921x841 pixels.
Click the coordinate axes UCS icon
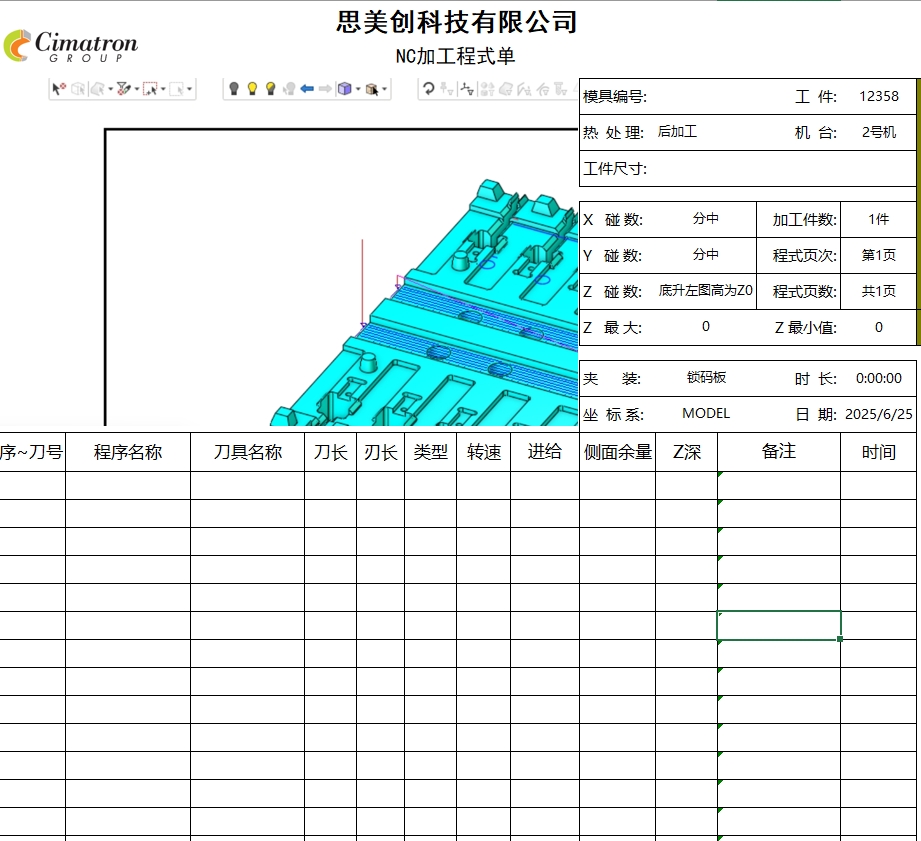467,89
